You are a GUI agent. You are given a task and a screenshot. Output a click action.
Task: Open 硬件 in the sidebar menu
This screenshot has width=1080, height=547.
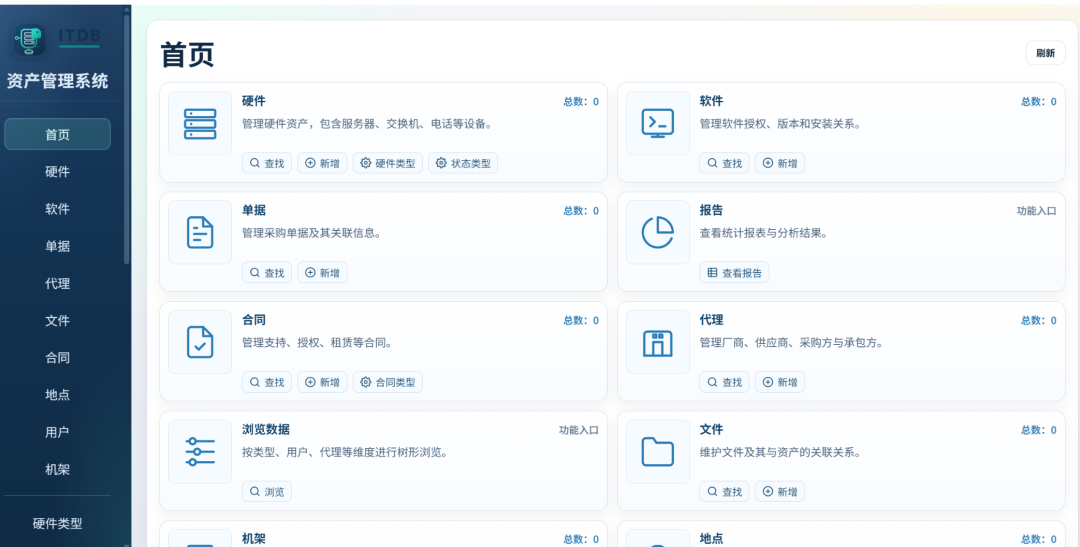tap(57, 172)
